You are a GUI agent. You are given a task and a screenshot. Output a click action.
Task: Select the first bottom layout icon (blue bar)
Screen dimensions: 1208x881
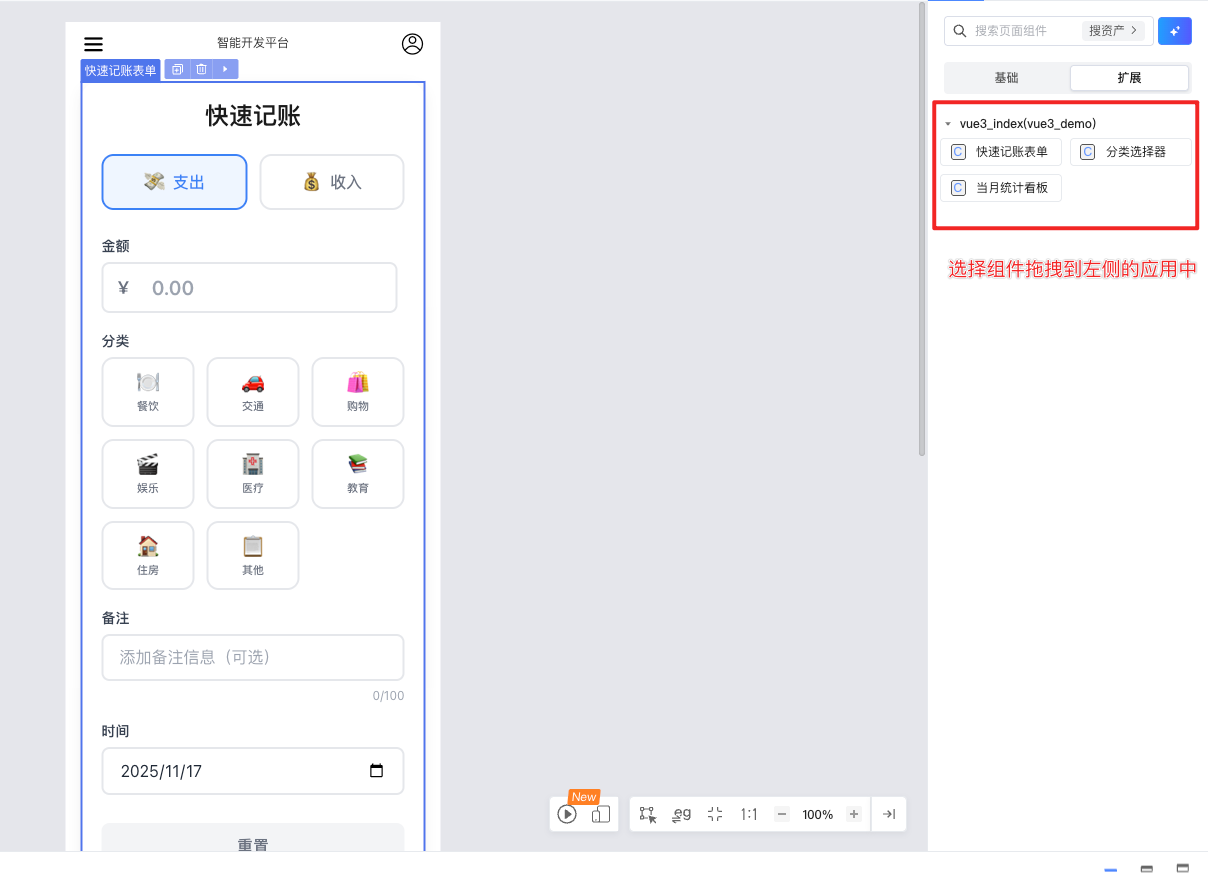point(1110,868)
